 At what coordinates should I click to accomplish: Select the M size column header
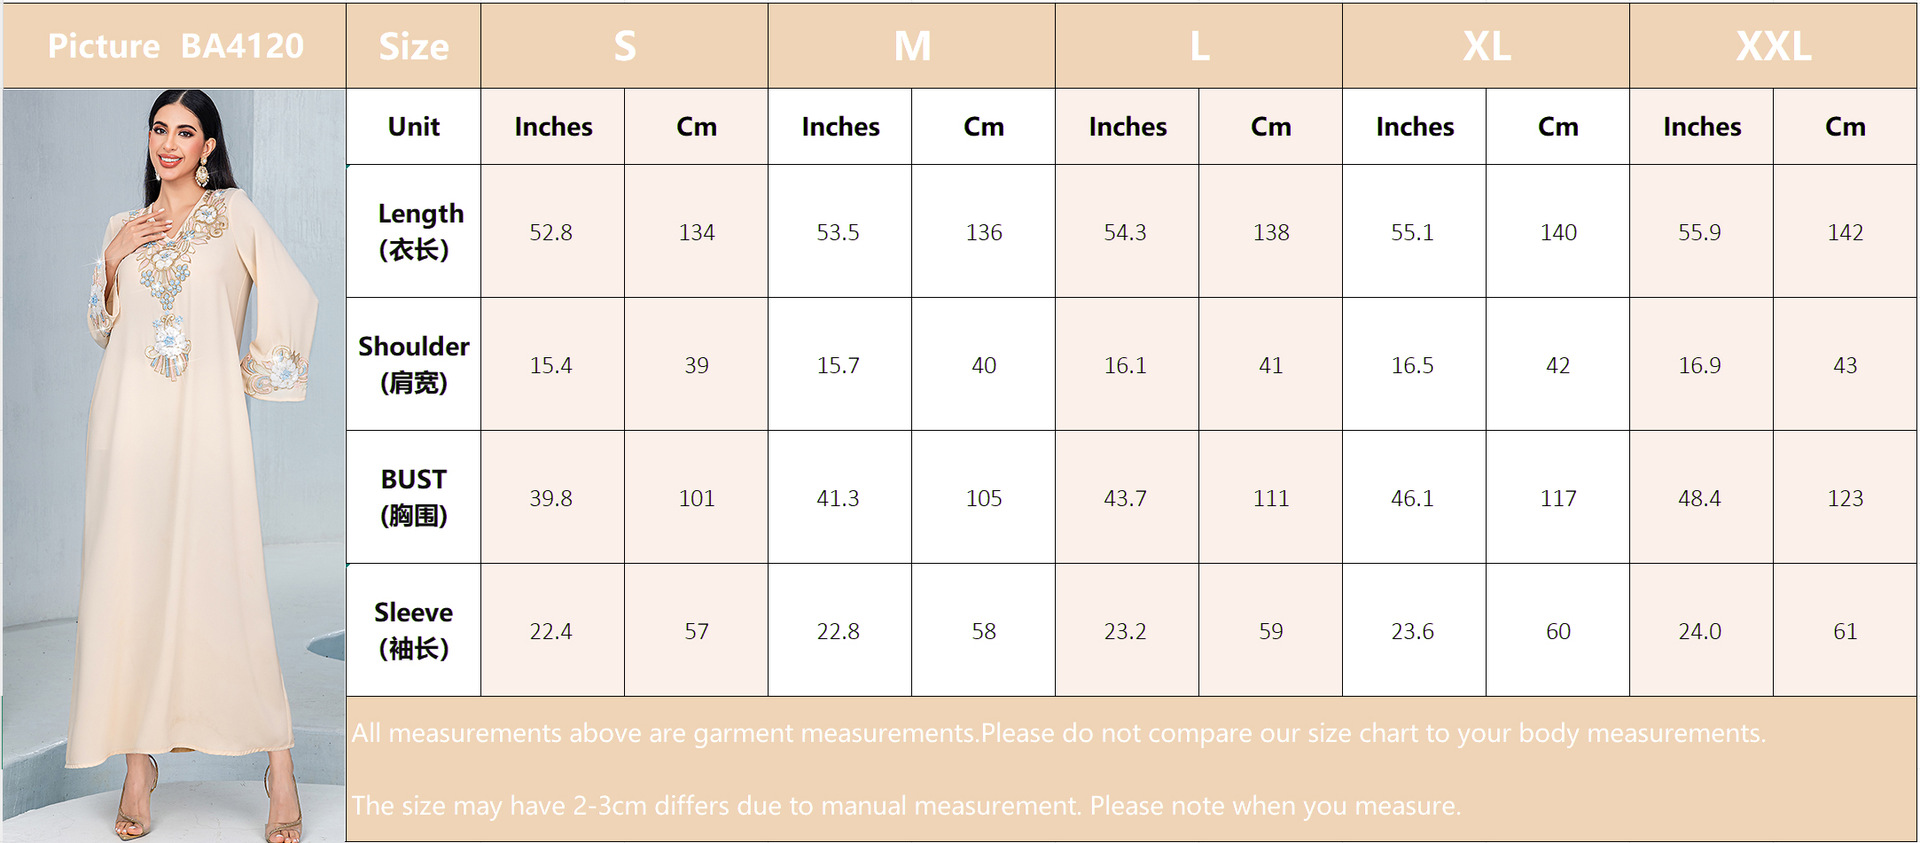coord(911,46)
